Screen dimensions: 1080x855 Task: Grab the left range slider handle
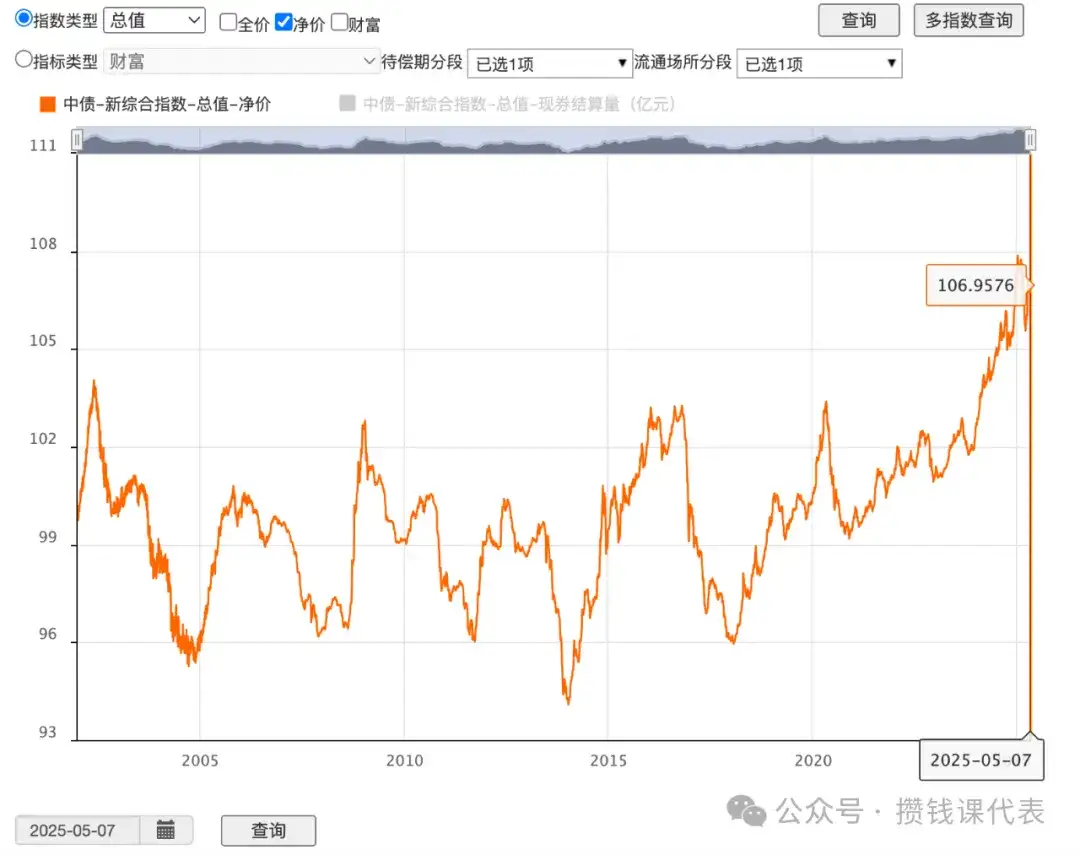(x=77, y=141)
